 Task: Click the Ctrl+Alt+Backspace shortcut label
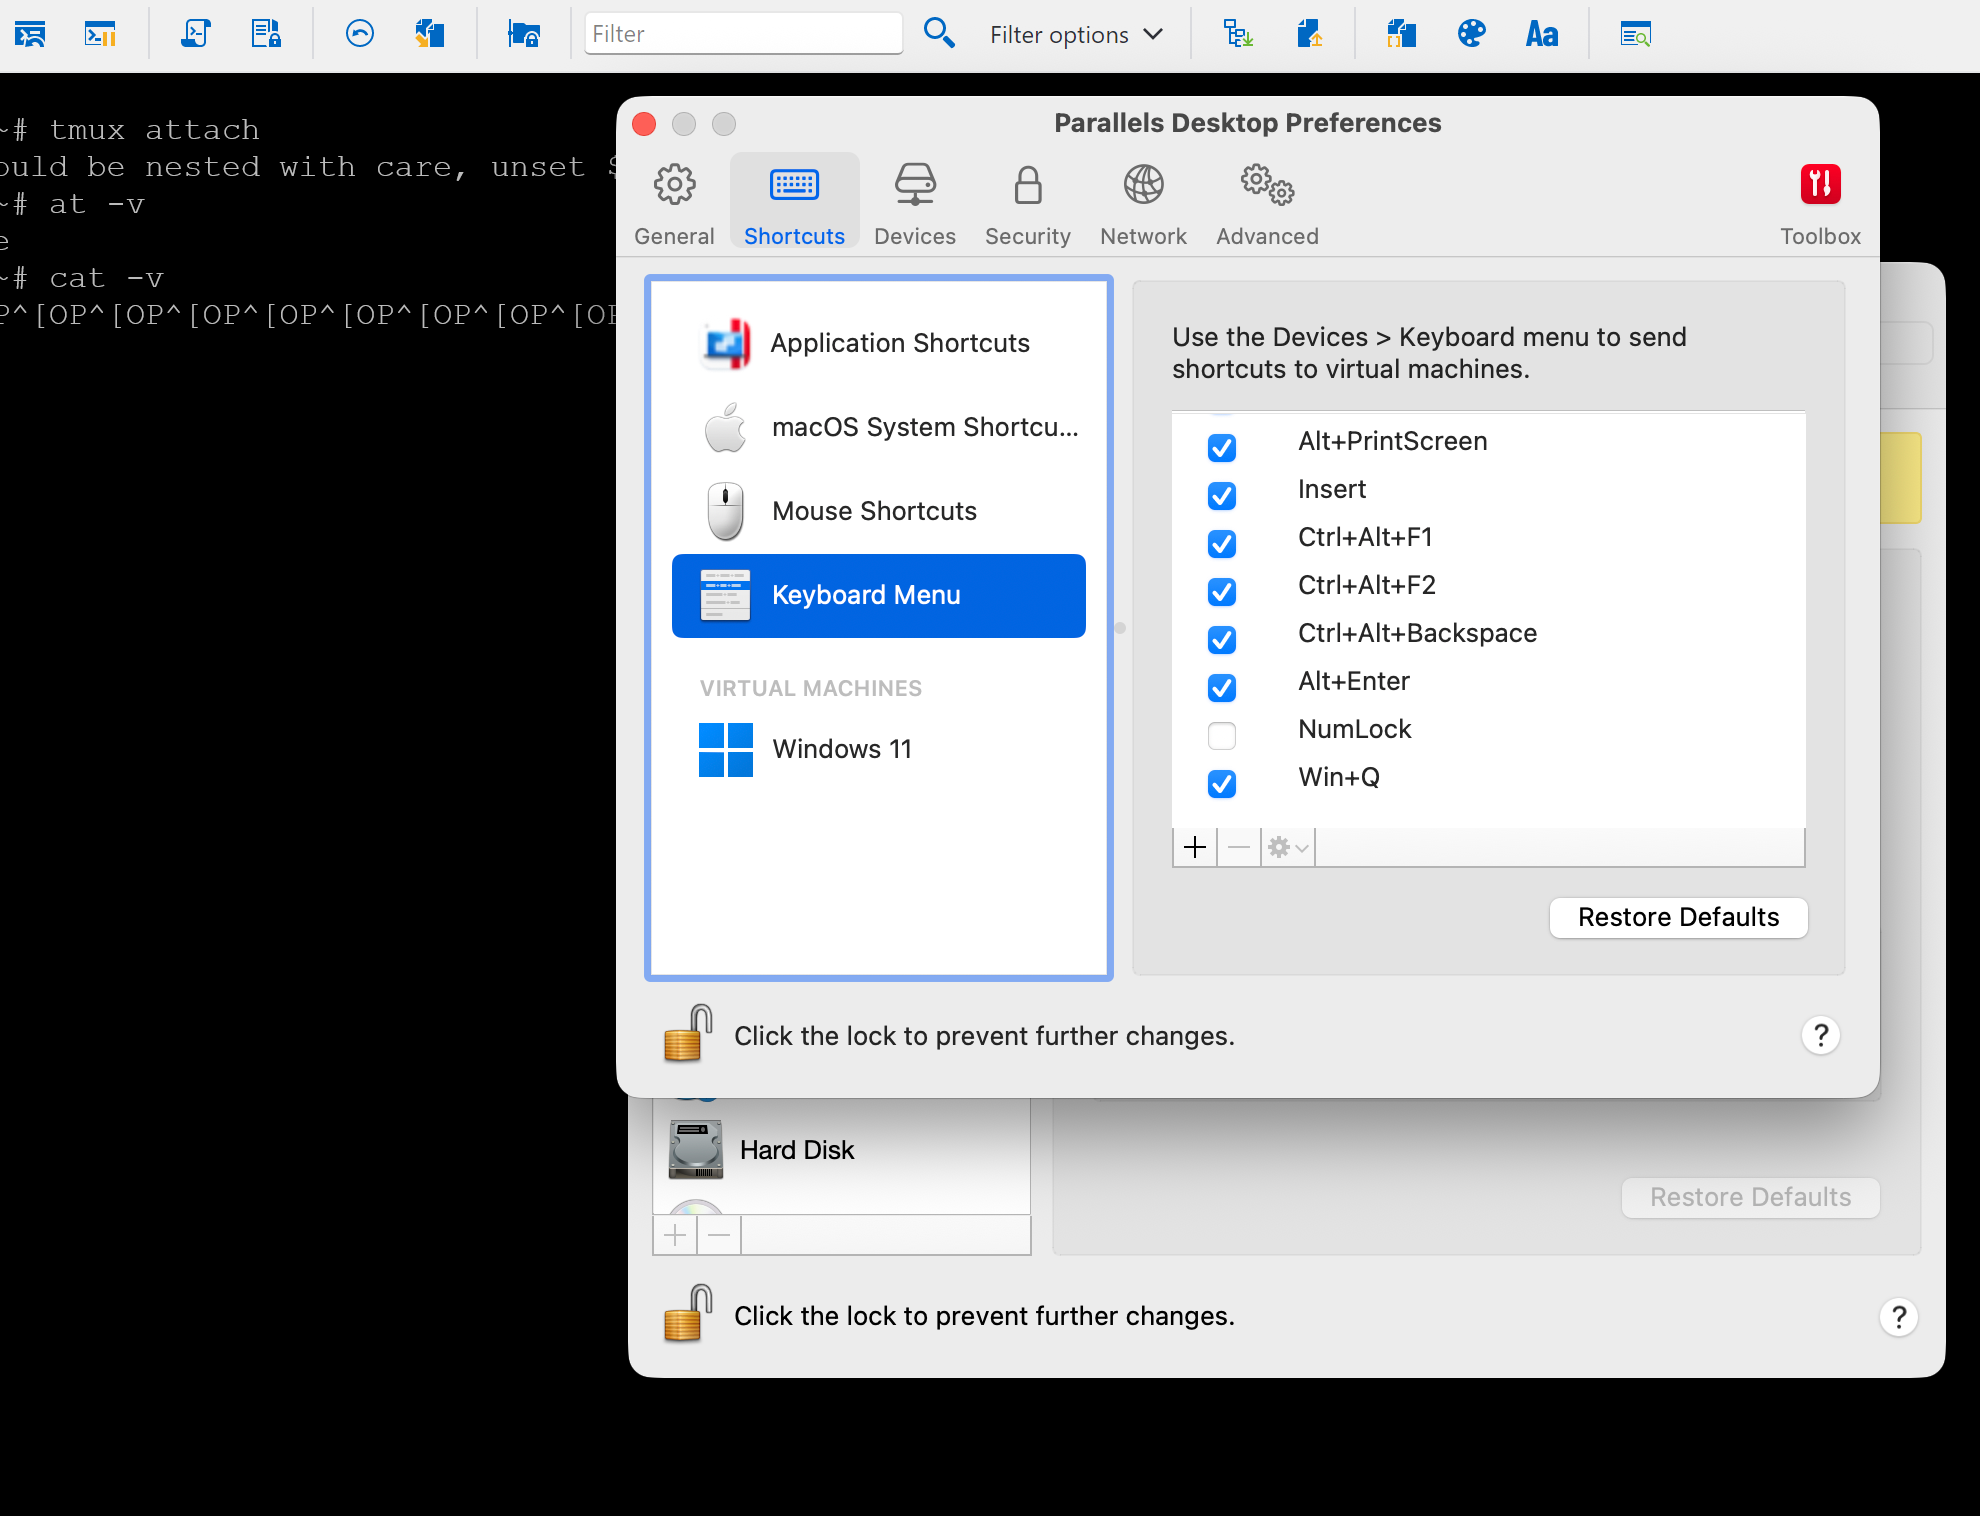pyautogui.click(x=1417, y=633)
